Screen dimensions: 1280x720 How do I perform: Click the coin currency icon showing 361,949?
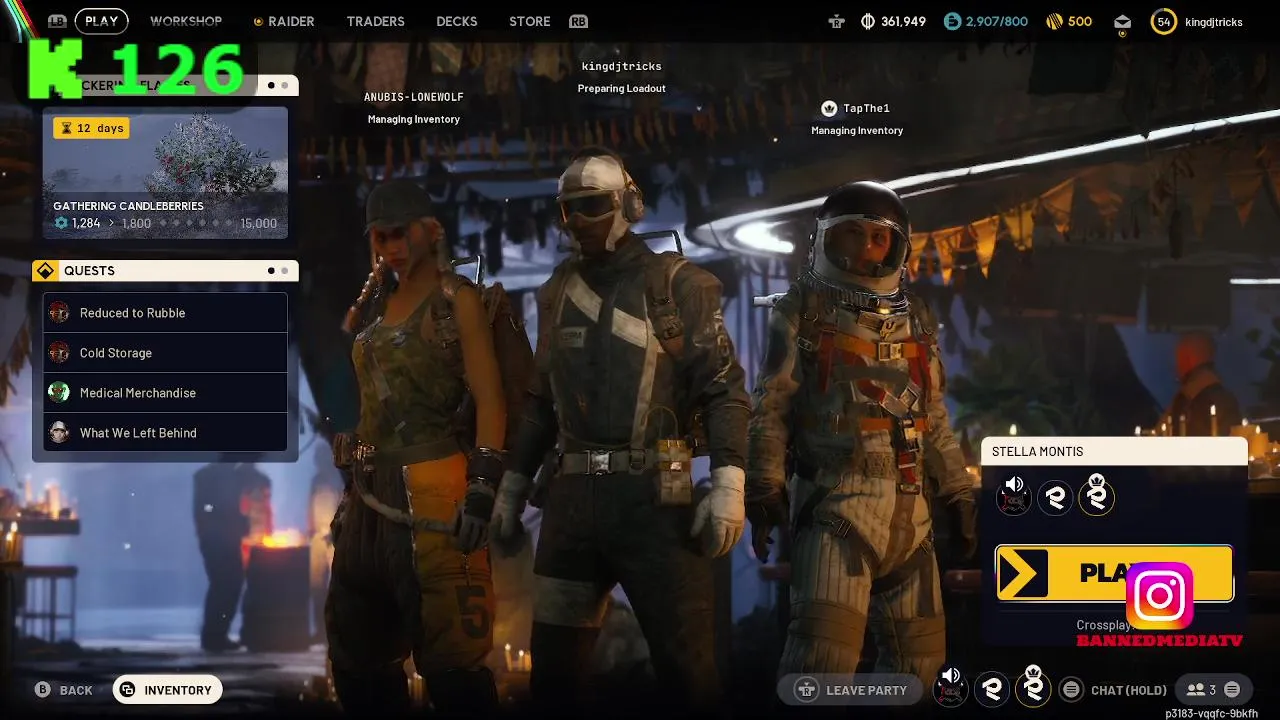[867, 21]
